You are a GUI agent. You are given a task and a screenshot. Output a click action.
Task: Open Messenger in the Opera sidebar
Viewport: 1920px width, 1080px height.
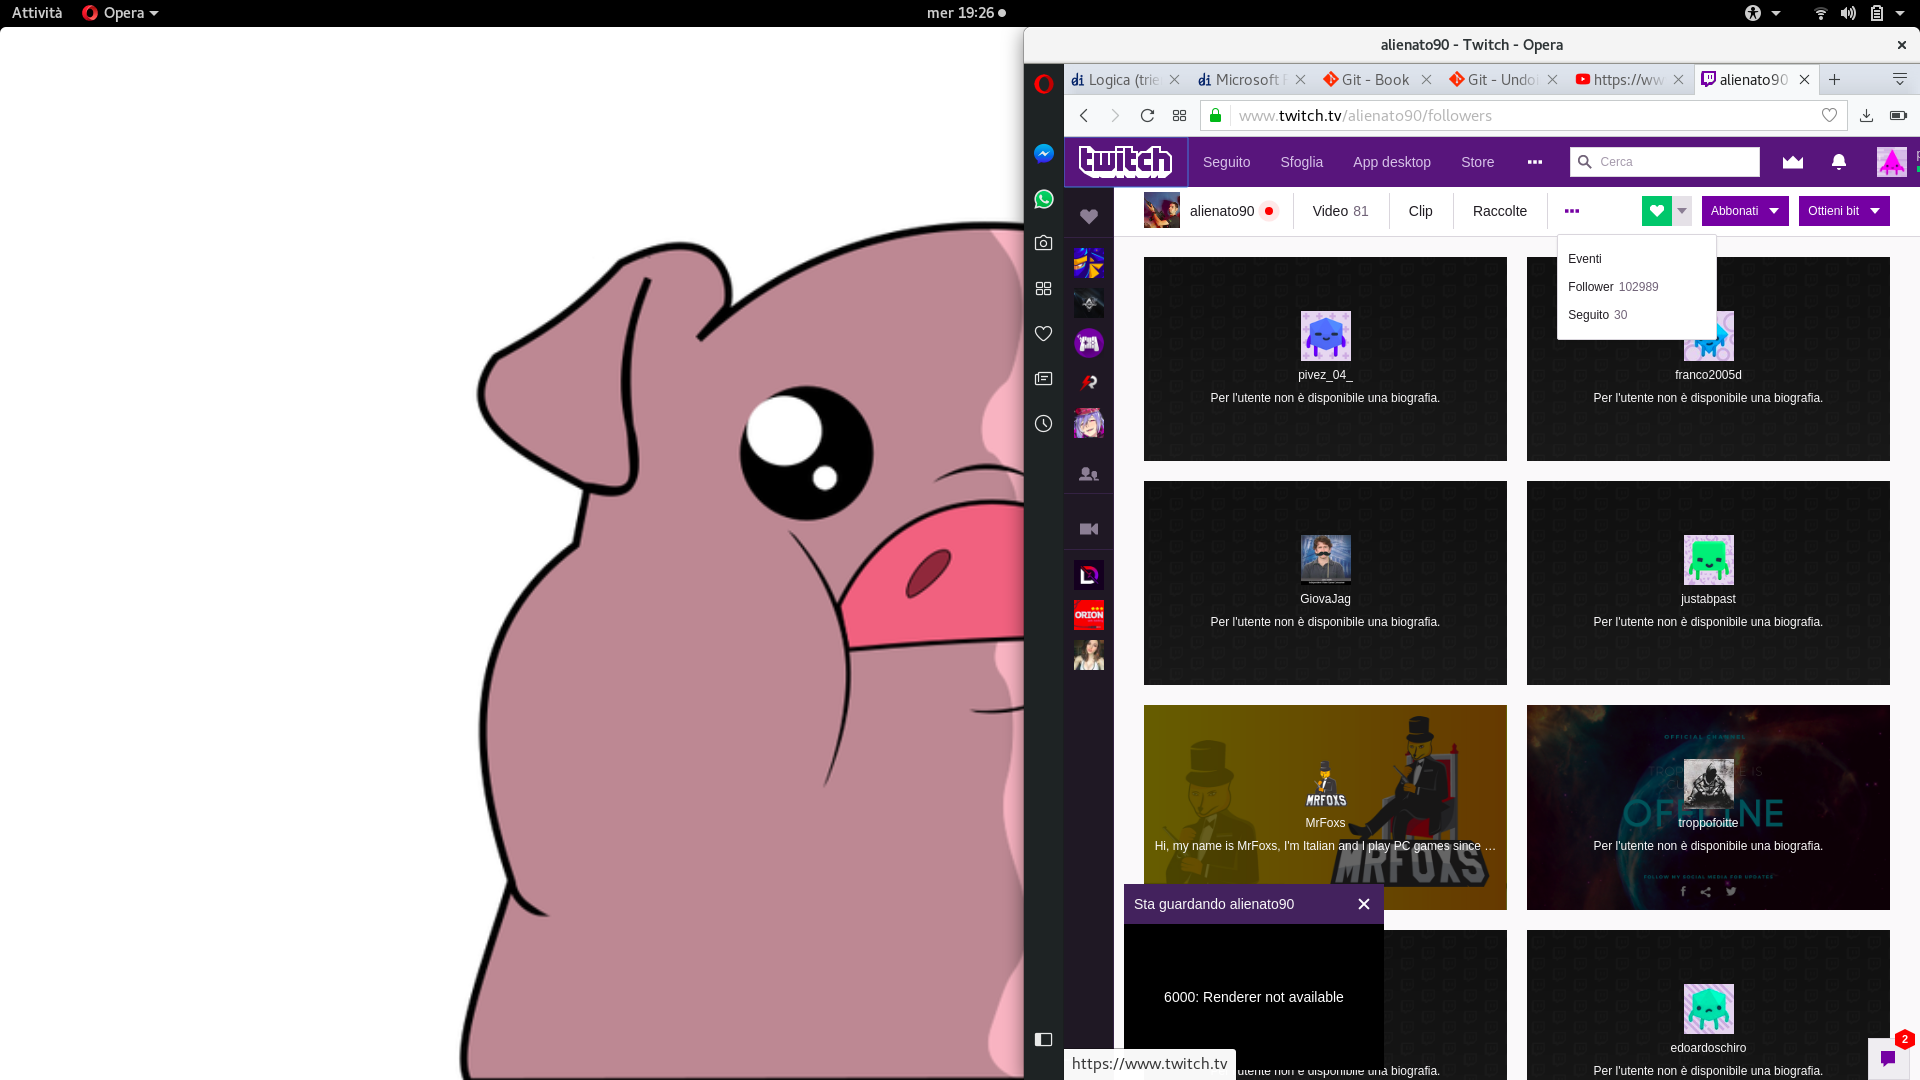tap(1043, 153)
